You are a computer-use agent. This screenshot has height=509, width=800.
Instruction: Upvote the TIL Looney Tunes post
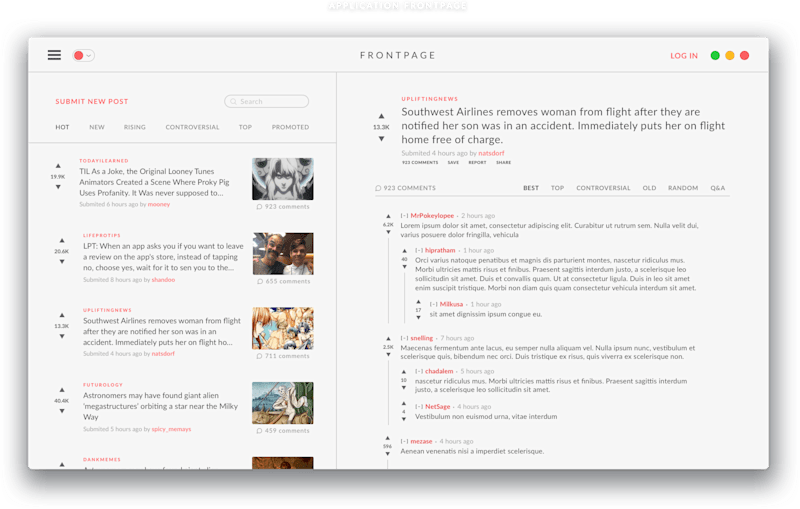(x=58, y=166)
